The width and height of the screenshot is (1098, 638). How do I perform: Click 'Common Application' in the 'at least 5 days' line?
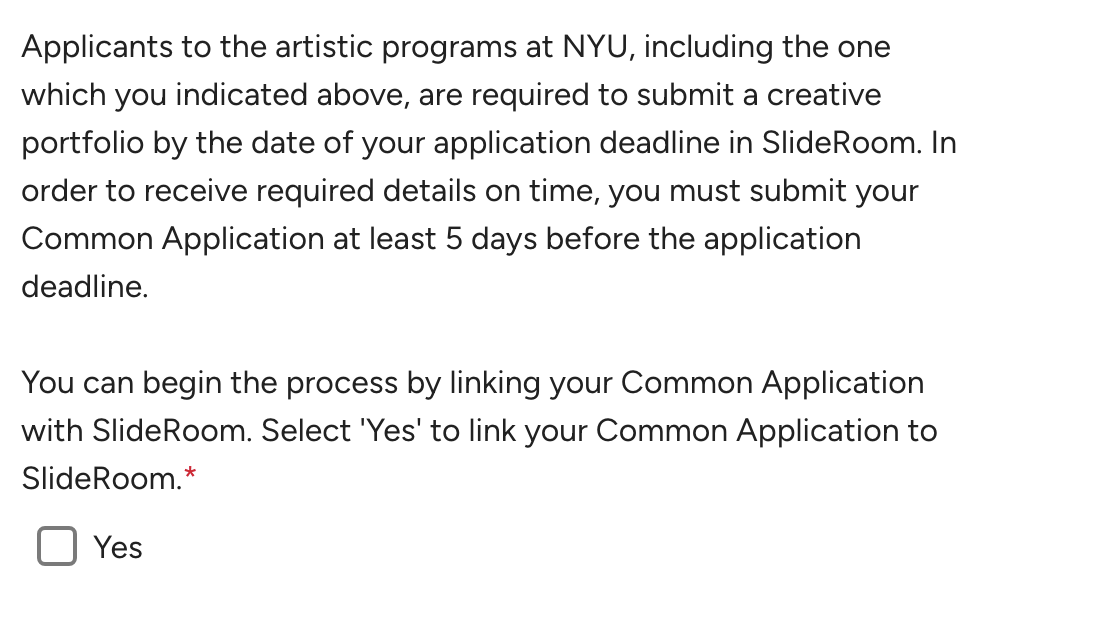(172, 239)
